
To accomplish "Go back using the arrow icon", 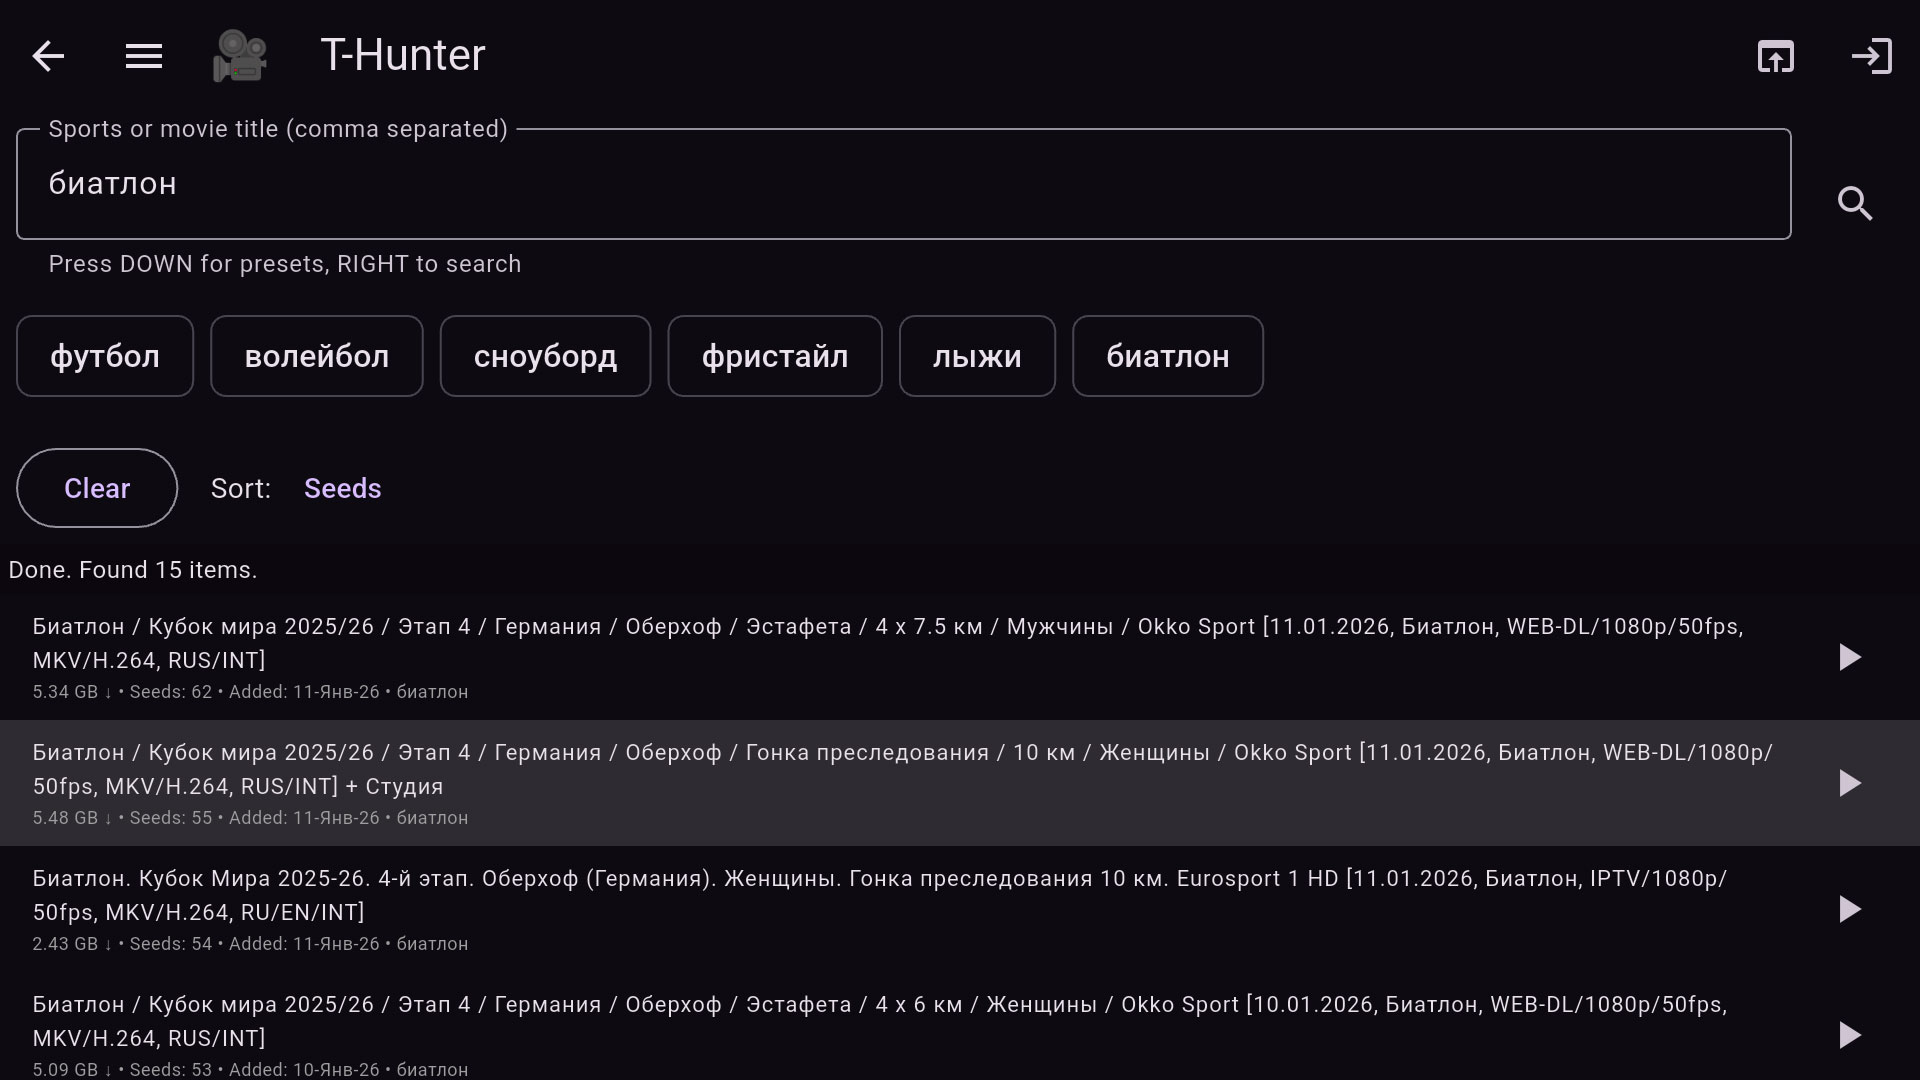I will click(48, 56).
